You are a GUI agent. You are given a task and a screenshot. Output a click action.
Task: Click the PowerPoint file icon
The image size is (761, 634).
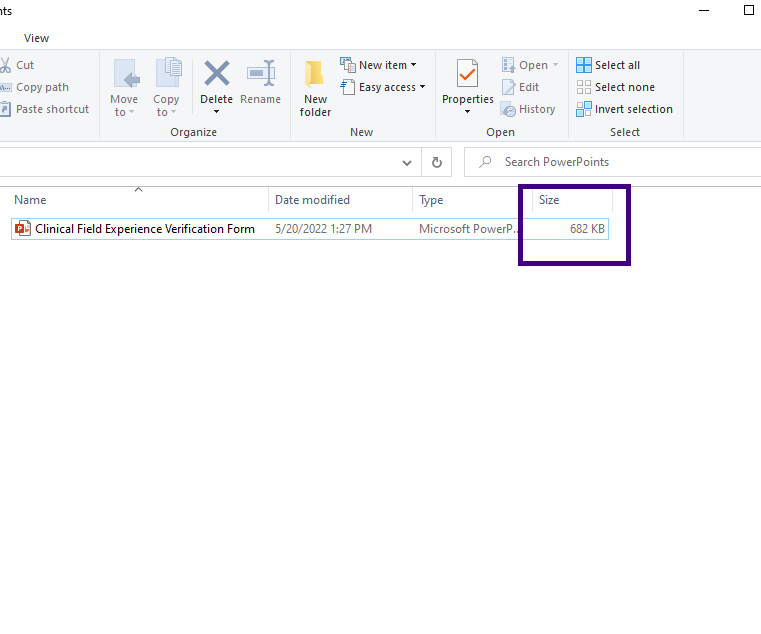tap(22, 229)
